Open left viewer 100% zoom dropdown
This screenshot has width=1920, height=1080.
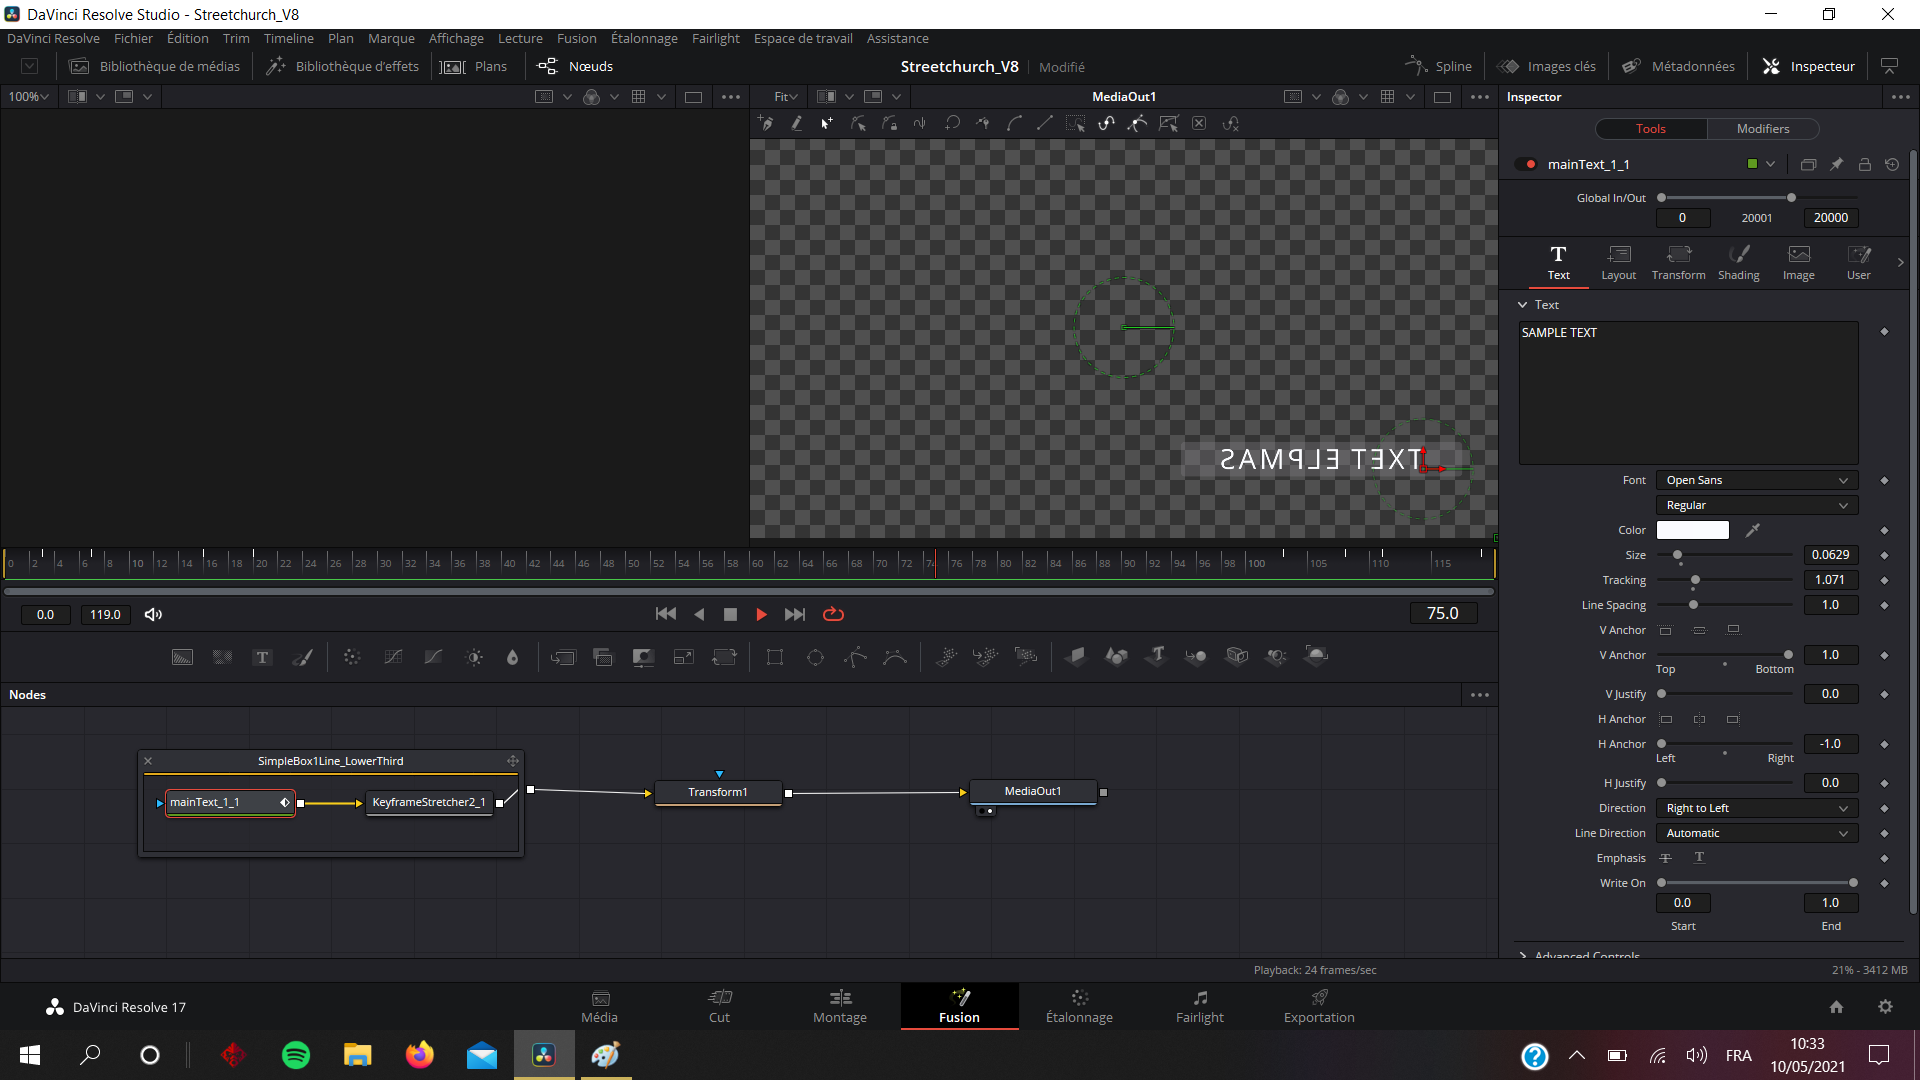coord(28,96)
